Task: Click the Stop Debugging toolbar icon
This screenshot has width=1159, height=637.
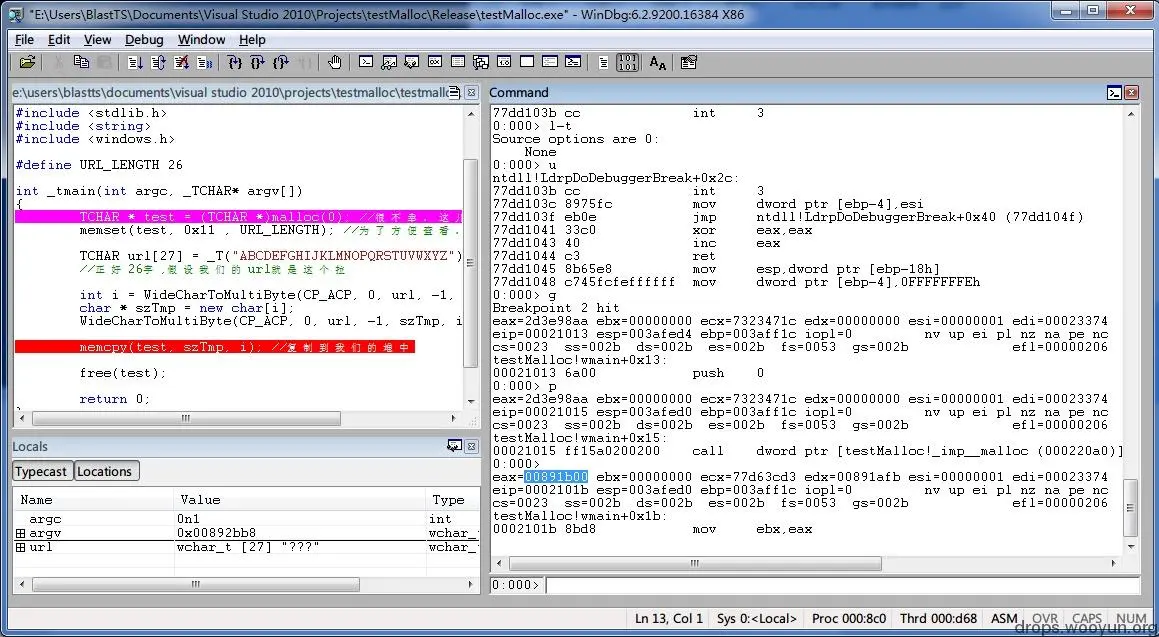Action: pyautogui.click(x=181, y=63)
